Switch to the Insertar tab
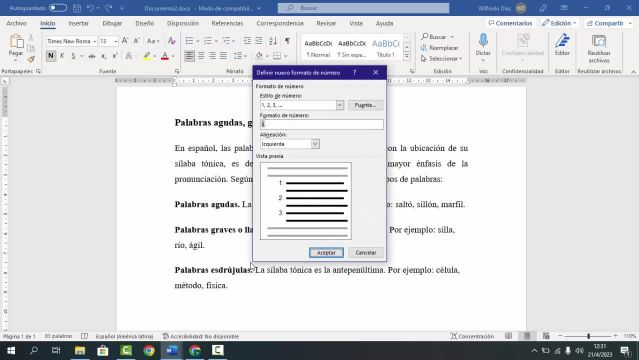The width and height of the screenshot is (639, 360). click(79, 23)
